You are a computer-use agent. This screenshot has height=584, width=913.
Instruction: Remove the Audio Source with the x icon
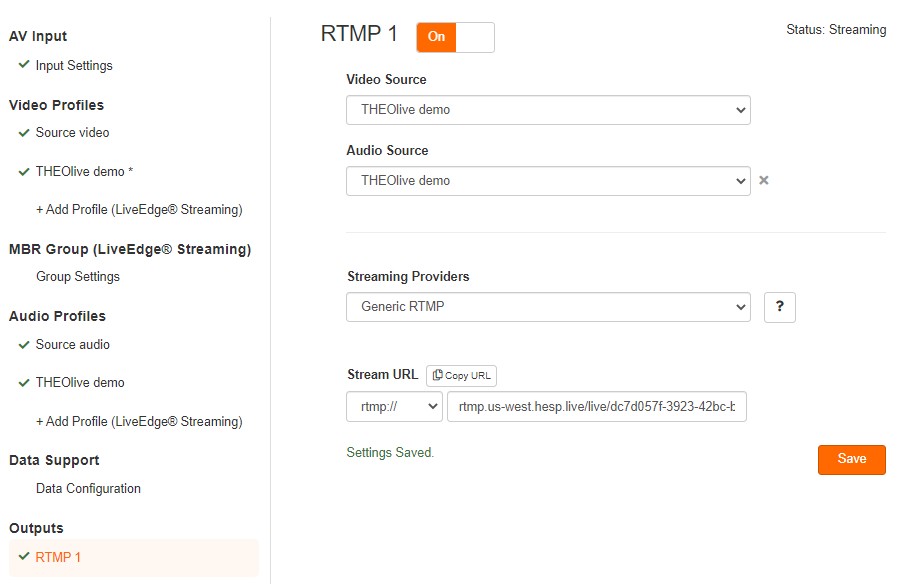coord(763,181)
